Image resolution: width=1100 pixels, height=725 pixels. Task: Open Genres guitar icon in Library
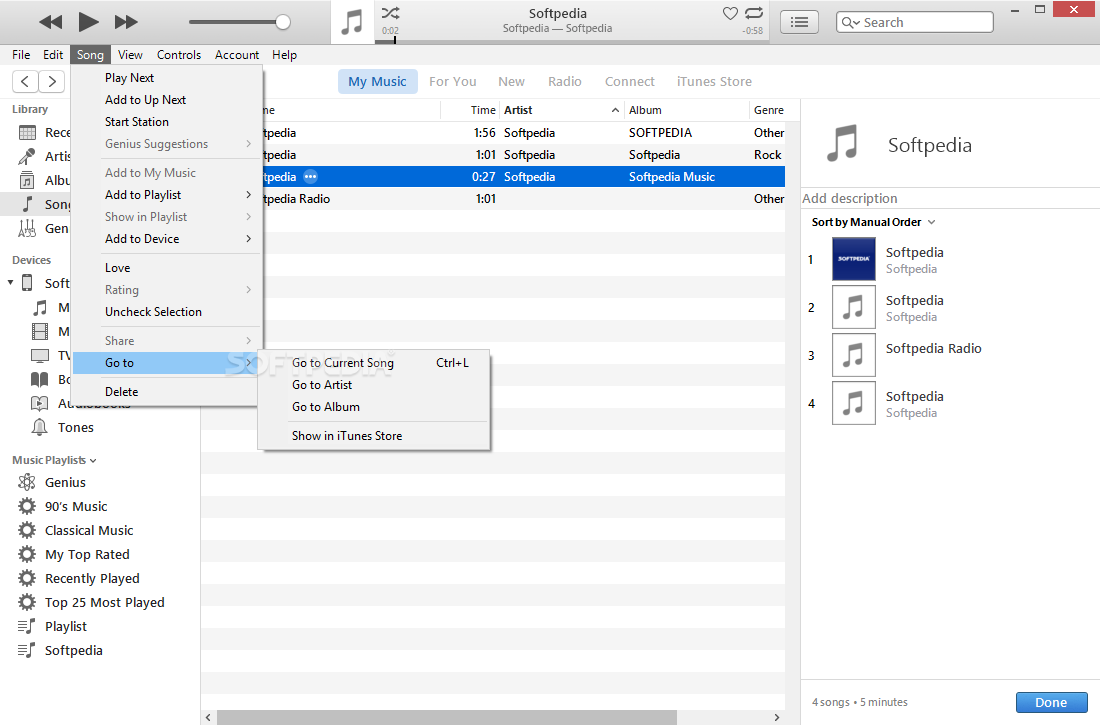(27, 228)
